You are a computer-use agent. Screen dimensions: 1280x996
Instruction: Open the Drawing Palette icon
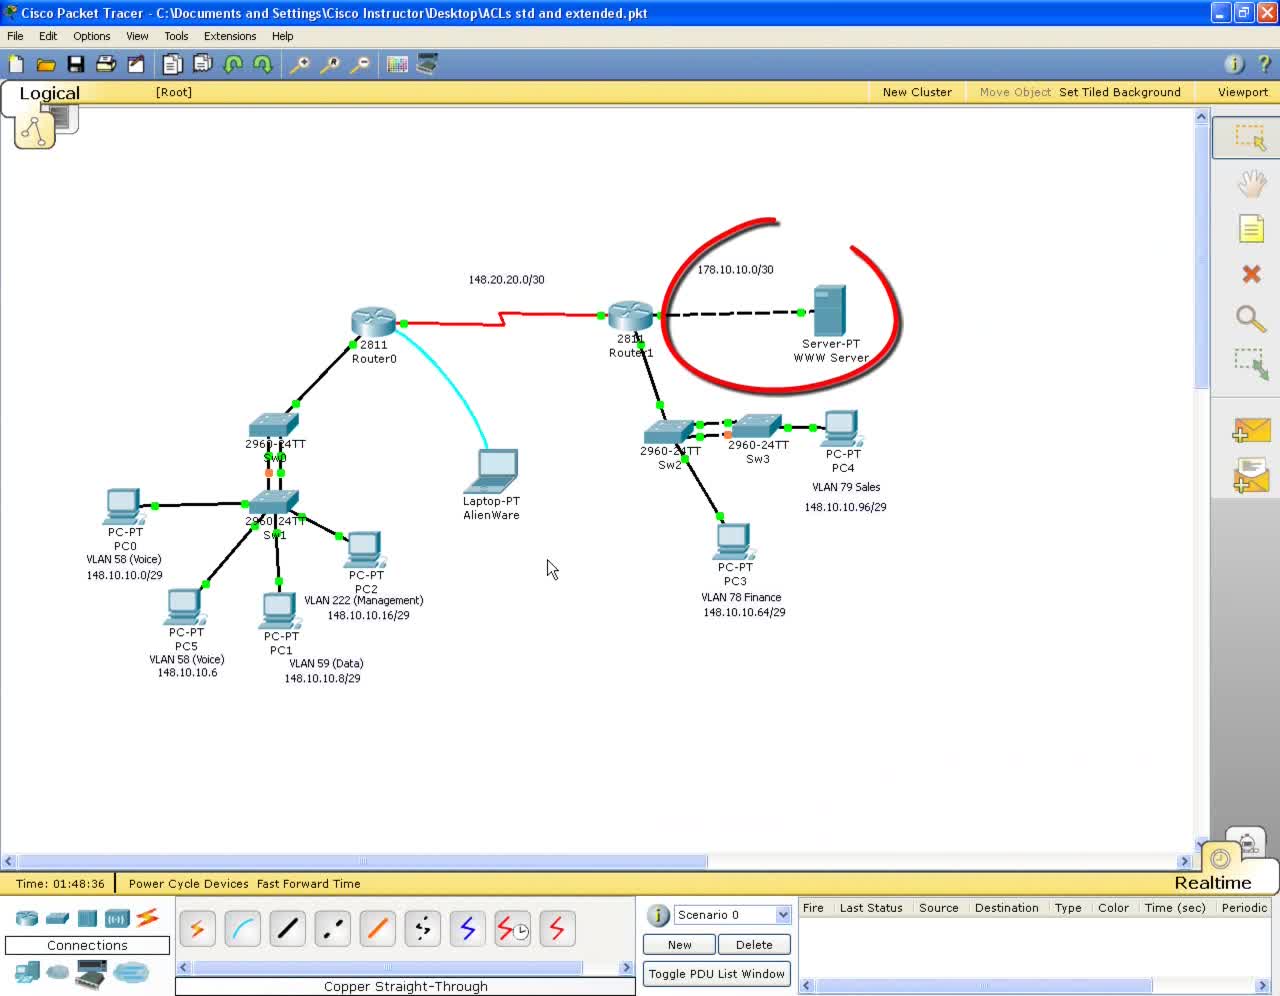pyautogui.click(x=397, y=64)
